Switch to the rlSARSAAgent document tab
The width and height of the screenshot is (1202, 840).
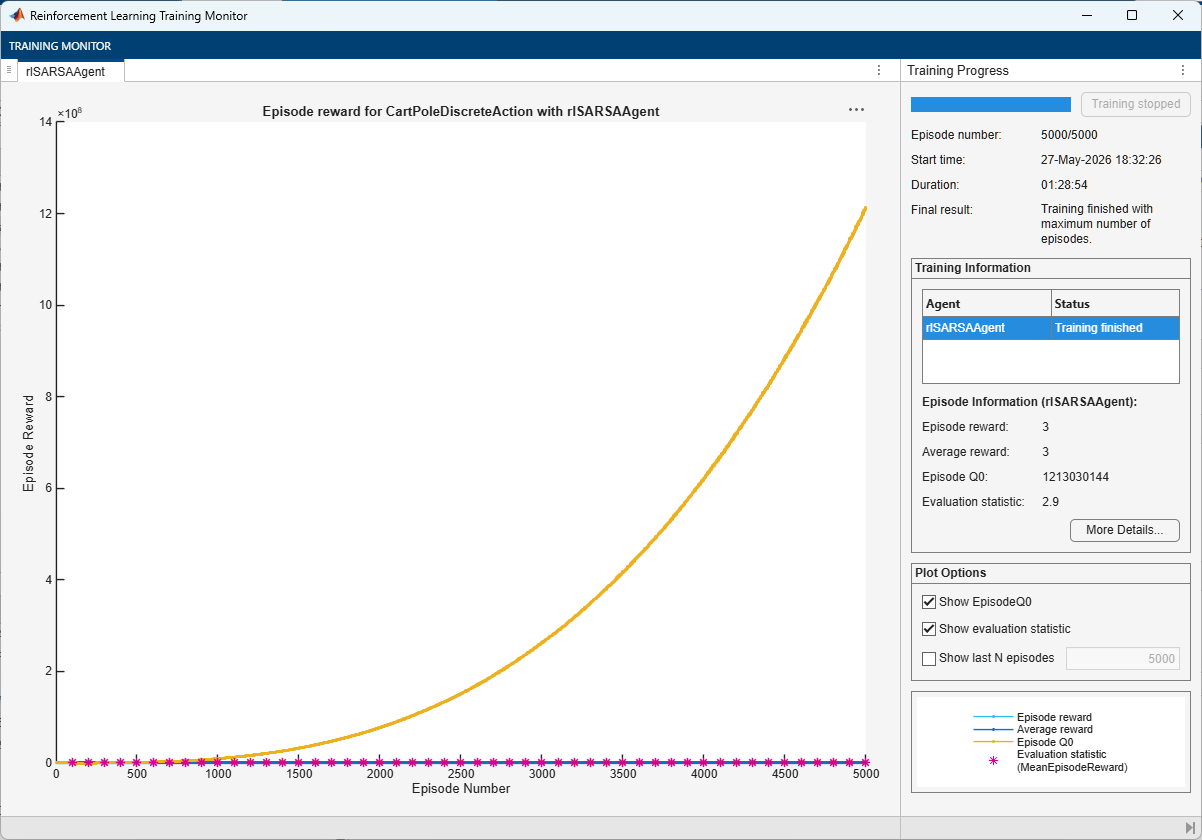pos(66,71)
